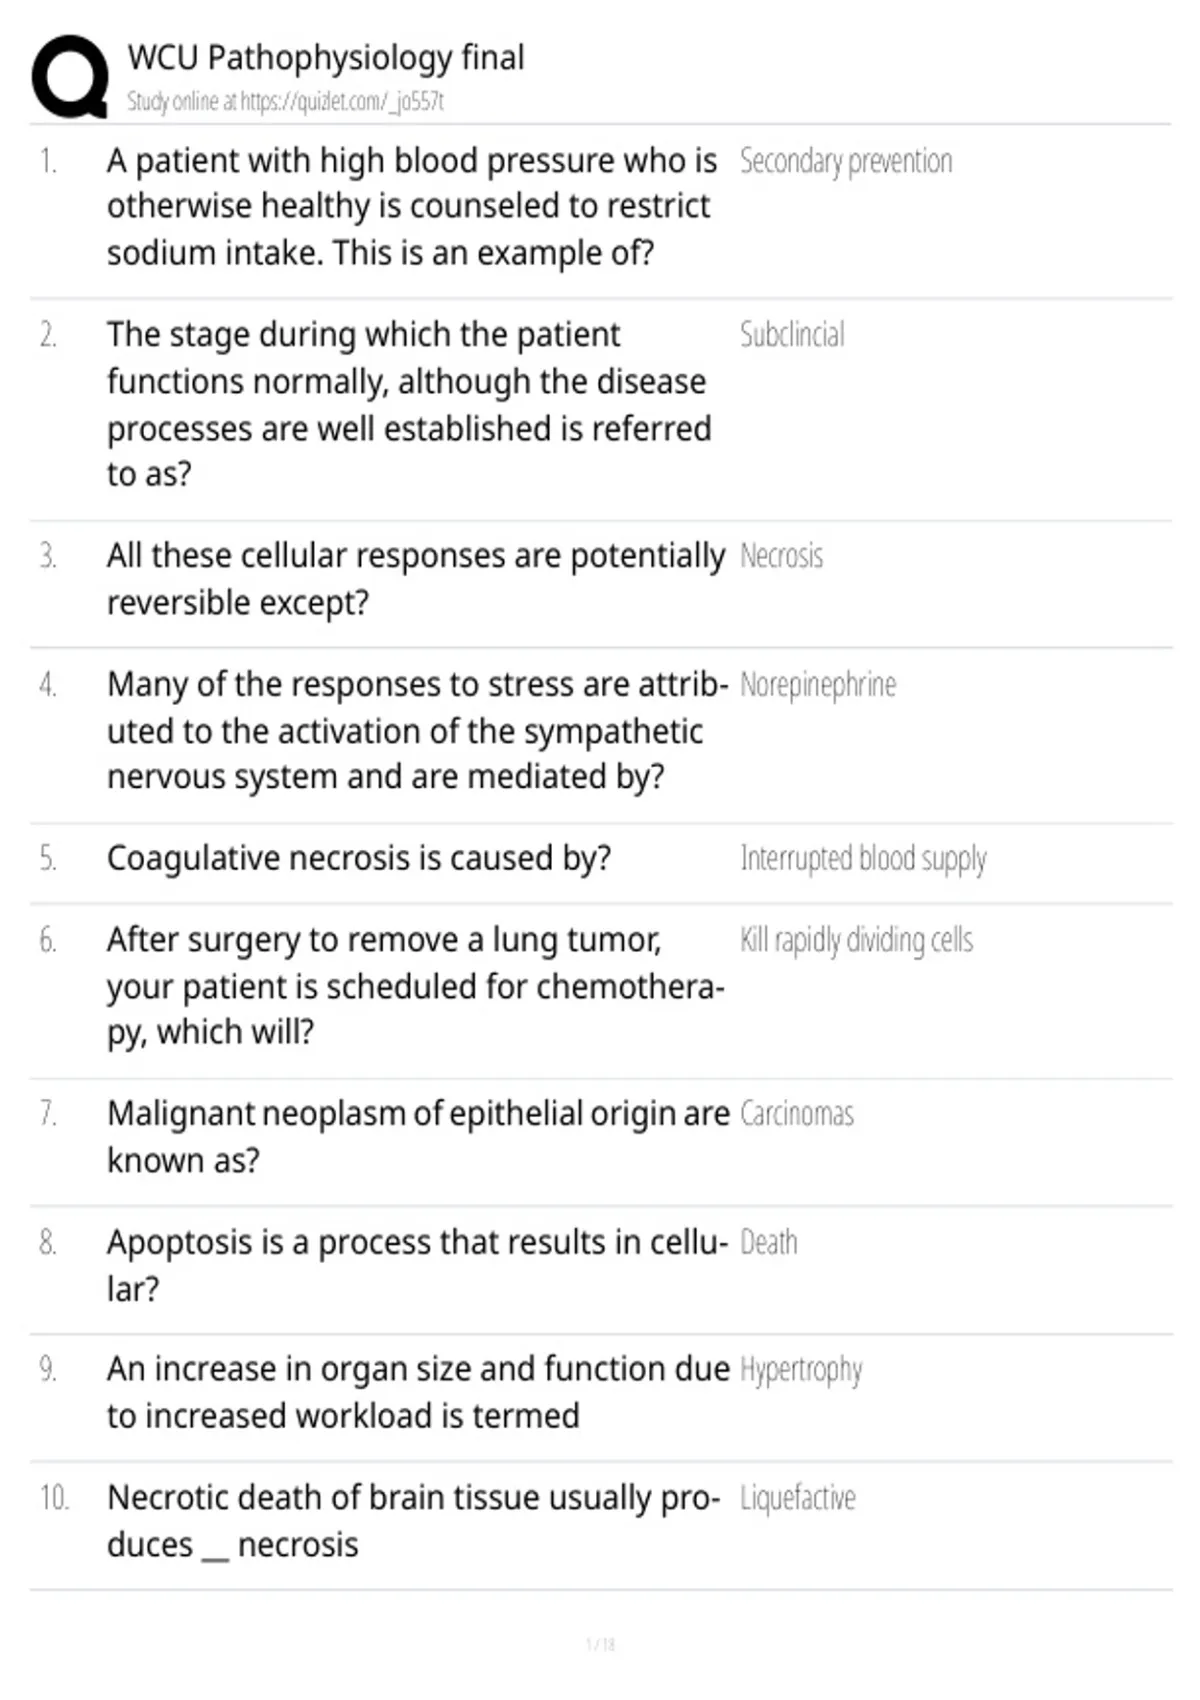Click question 7 about malignant neoplasm
The image size is (1200, 1700).
[418, 1137]
